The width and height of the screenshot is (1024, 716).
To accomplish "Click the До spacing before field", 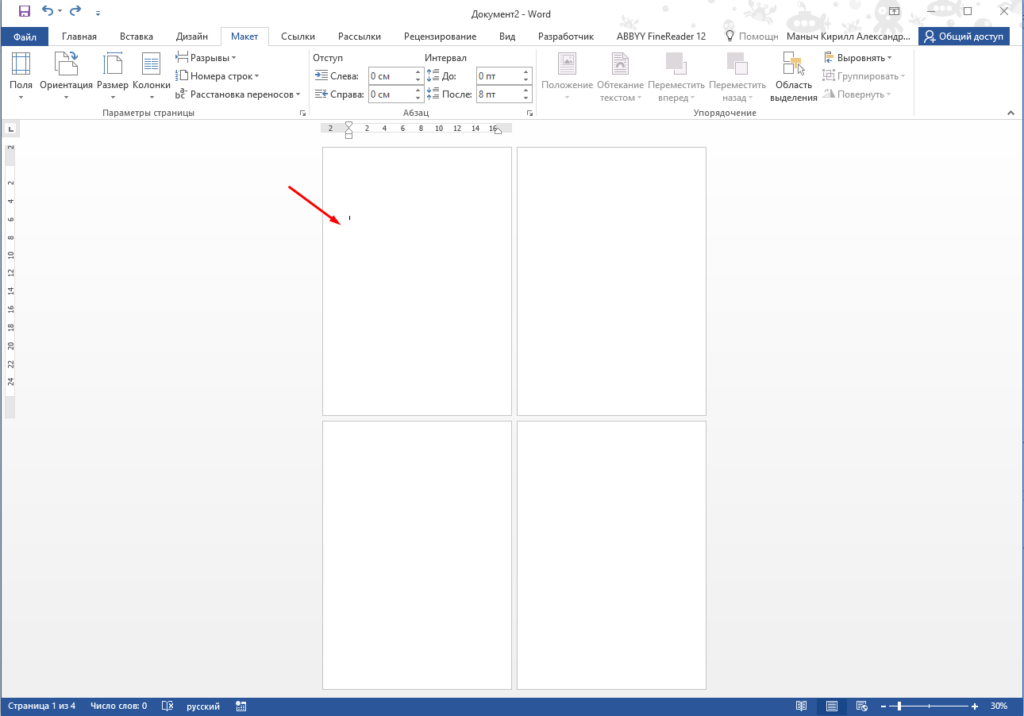I will (498, 76).
